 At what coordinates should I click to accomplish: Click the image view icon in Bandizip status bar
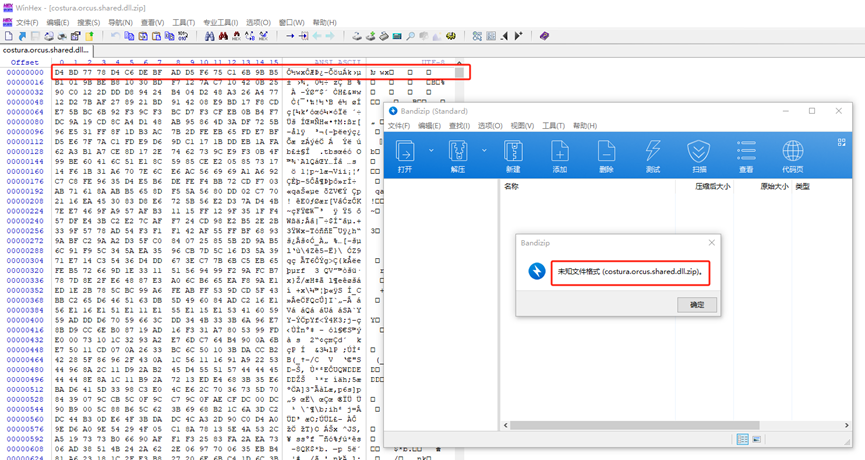756,439
